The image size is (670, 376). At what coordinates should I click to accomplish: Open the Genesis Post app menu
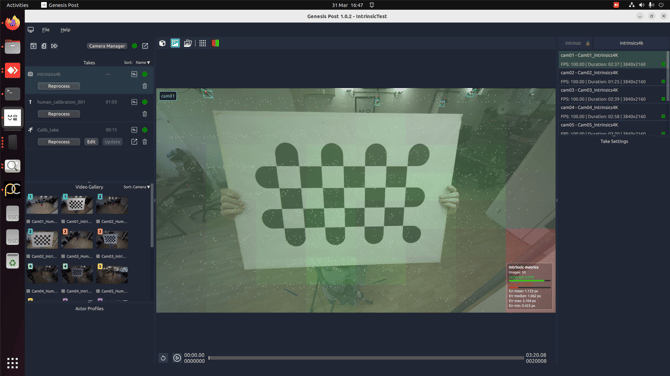pyautogui.click(x=60, y=5)
